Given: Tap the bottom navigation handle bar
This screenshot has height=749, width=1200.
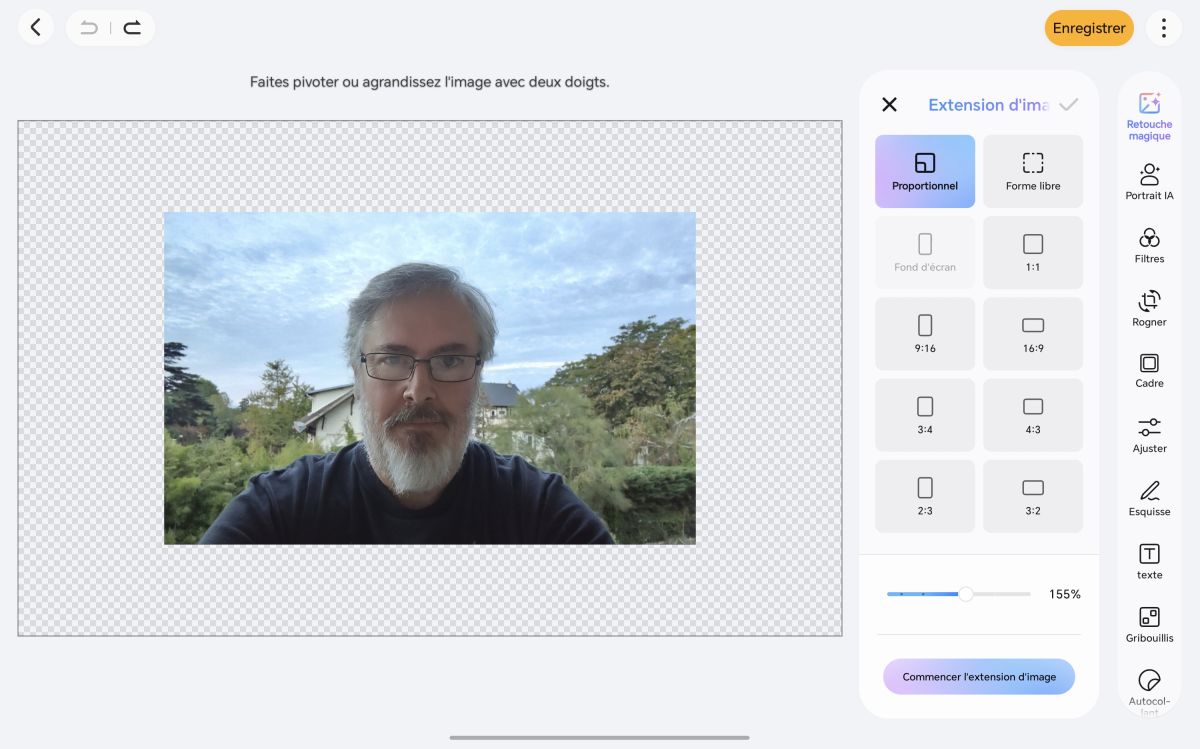Looking at the screenshot, I should pos(600,738).
